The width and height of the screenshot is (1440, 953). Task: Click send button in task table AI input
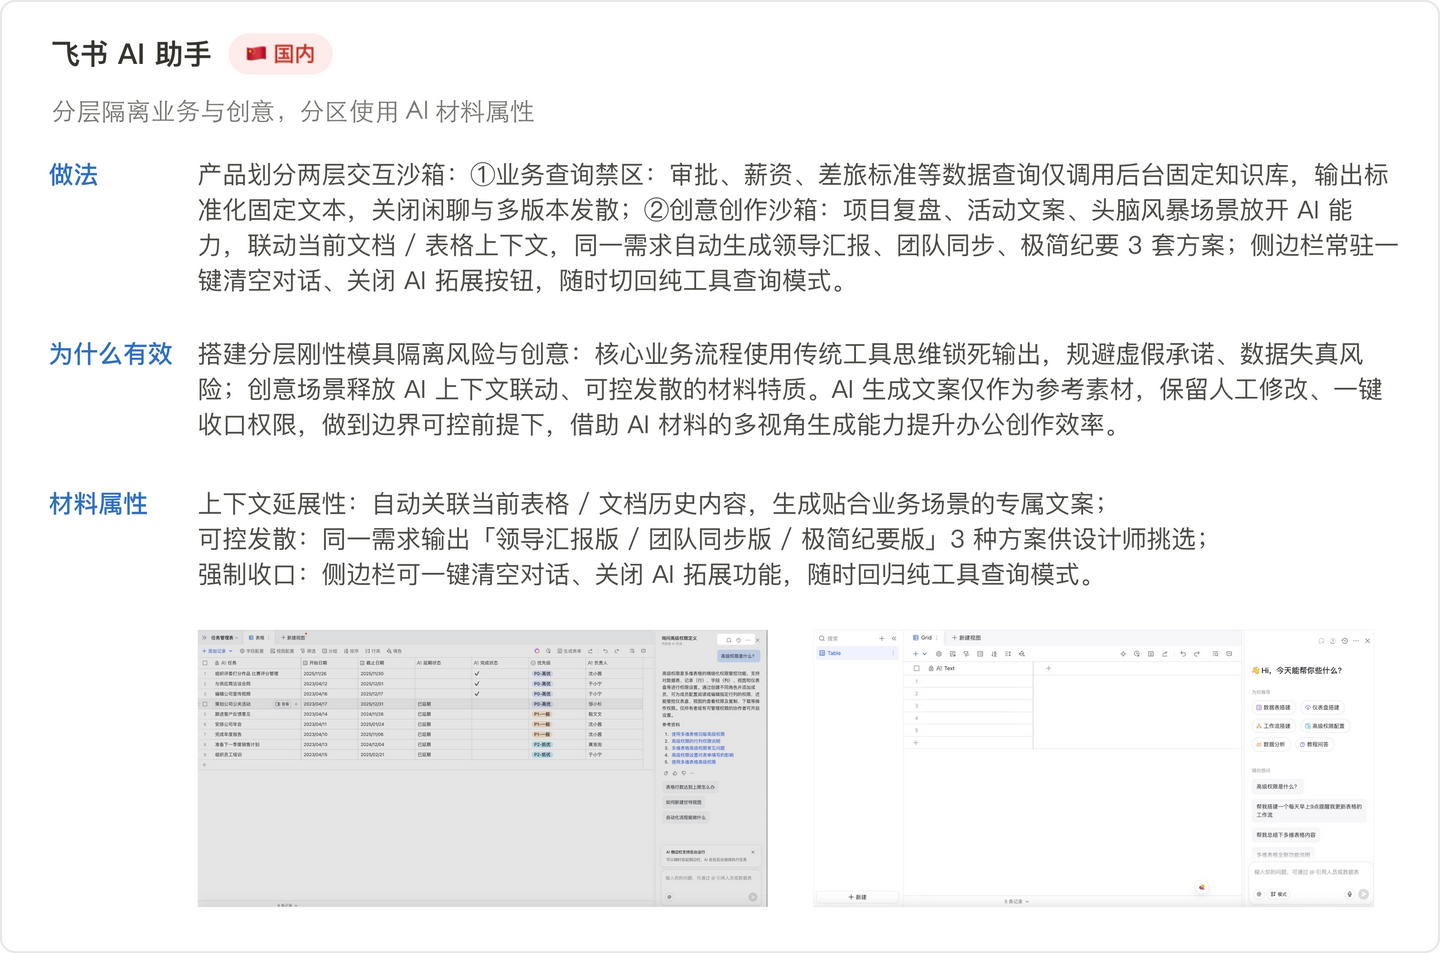(753, 897)
